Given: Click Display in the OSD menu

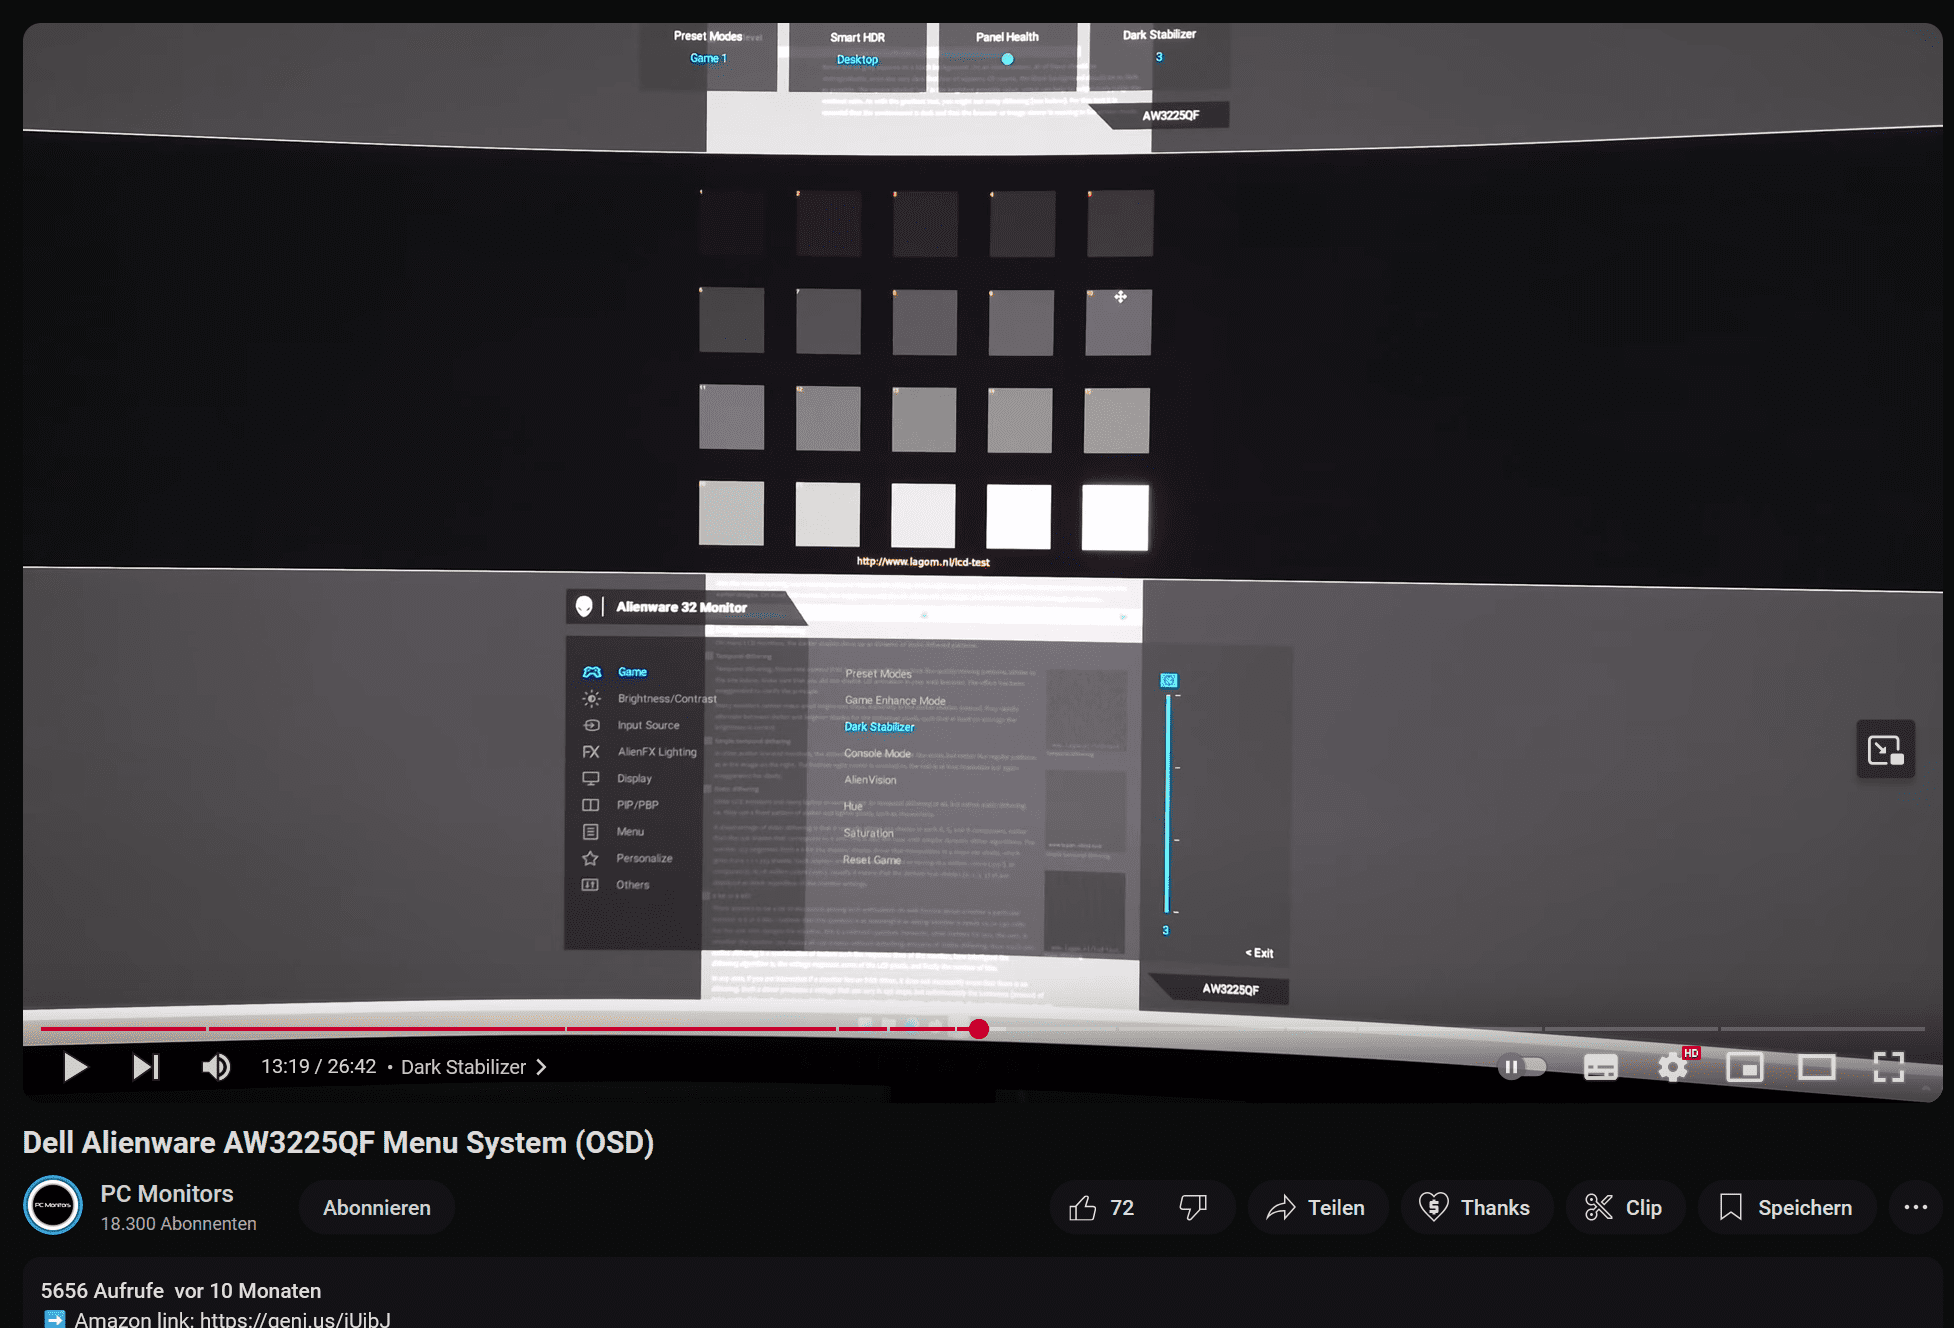Looking at the screenshot, I should [x=634, y=778].
